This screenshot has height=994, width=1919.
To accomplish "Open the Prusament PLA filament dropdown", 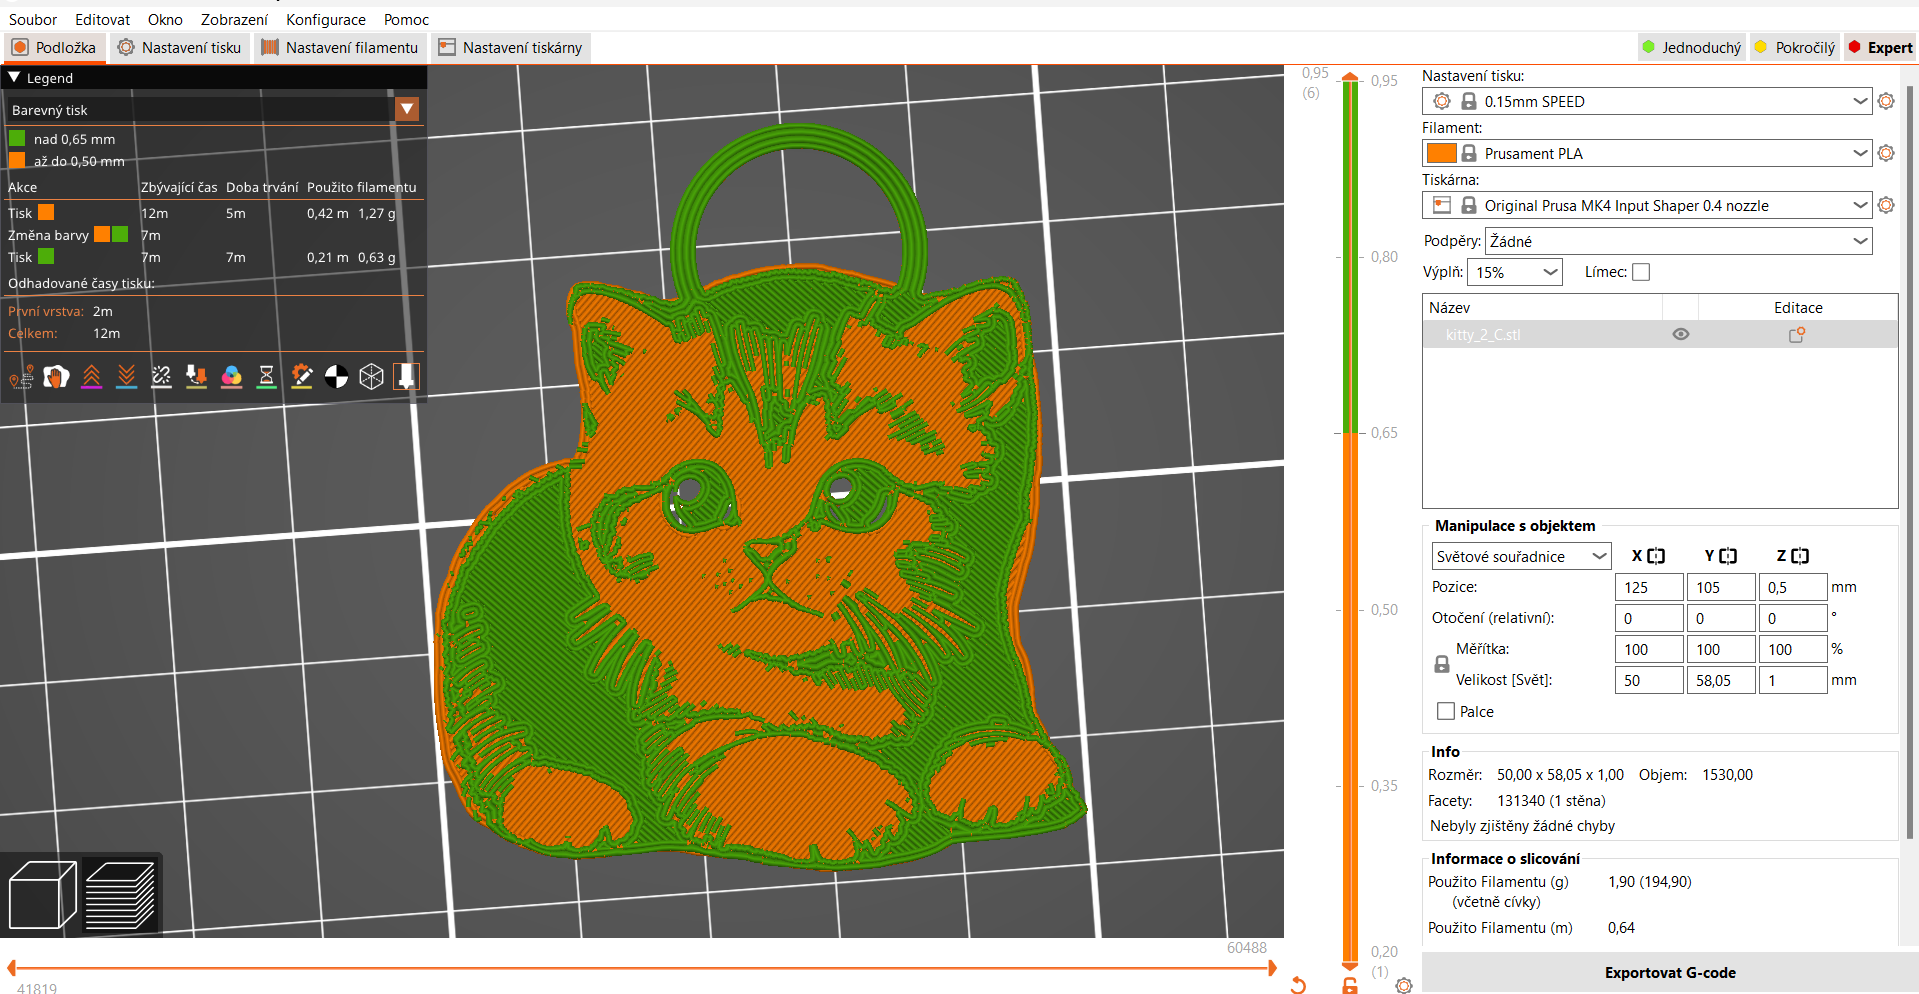I will coord(1647,153).
